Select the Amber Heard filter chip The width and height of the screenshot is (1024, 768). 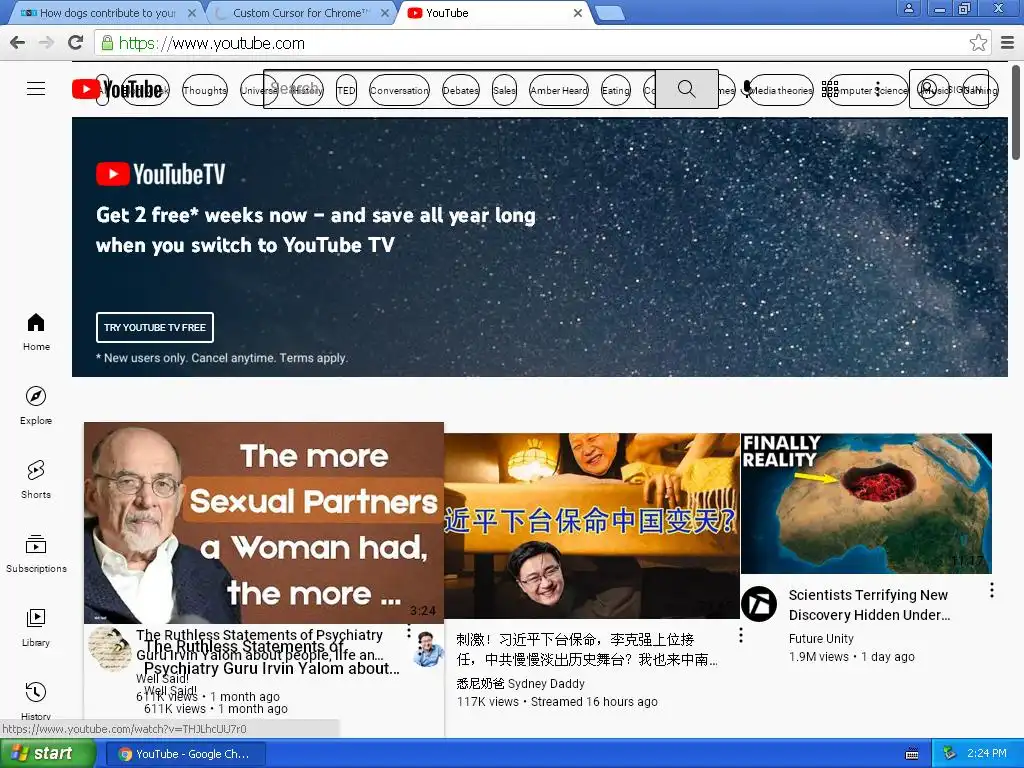tap(558, 91)
